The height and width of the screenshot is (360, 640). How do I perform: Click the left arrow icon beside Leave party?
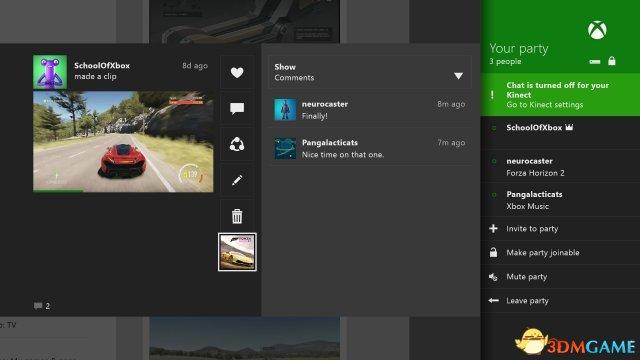[493, 300]
